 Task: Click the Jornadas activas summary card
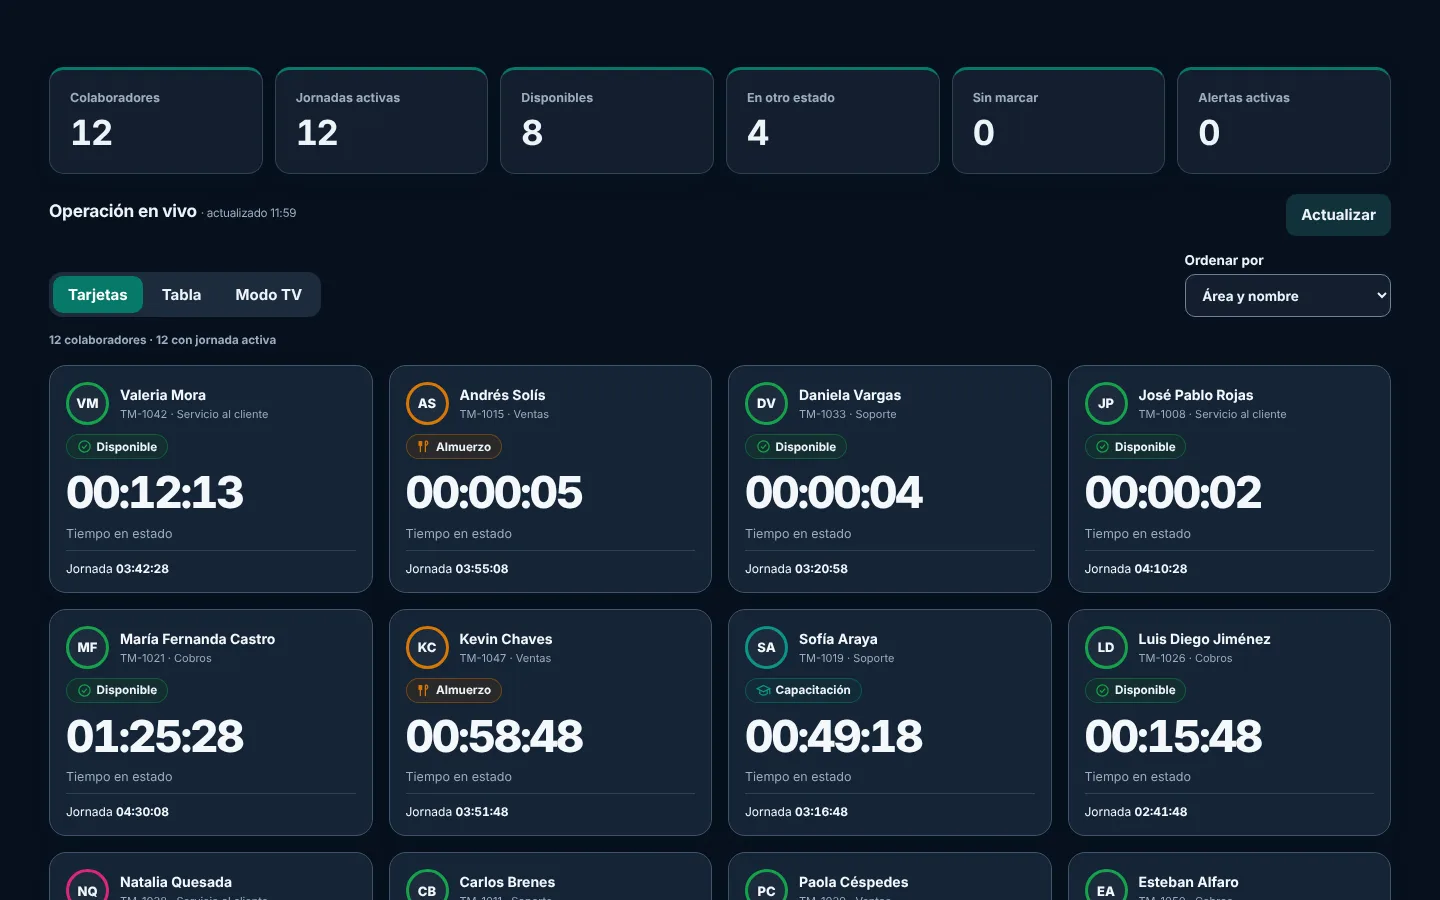coord(382,121)
